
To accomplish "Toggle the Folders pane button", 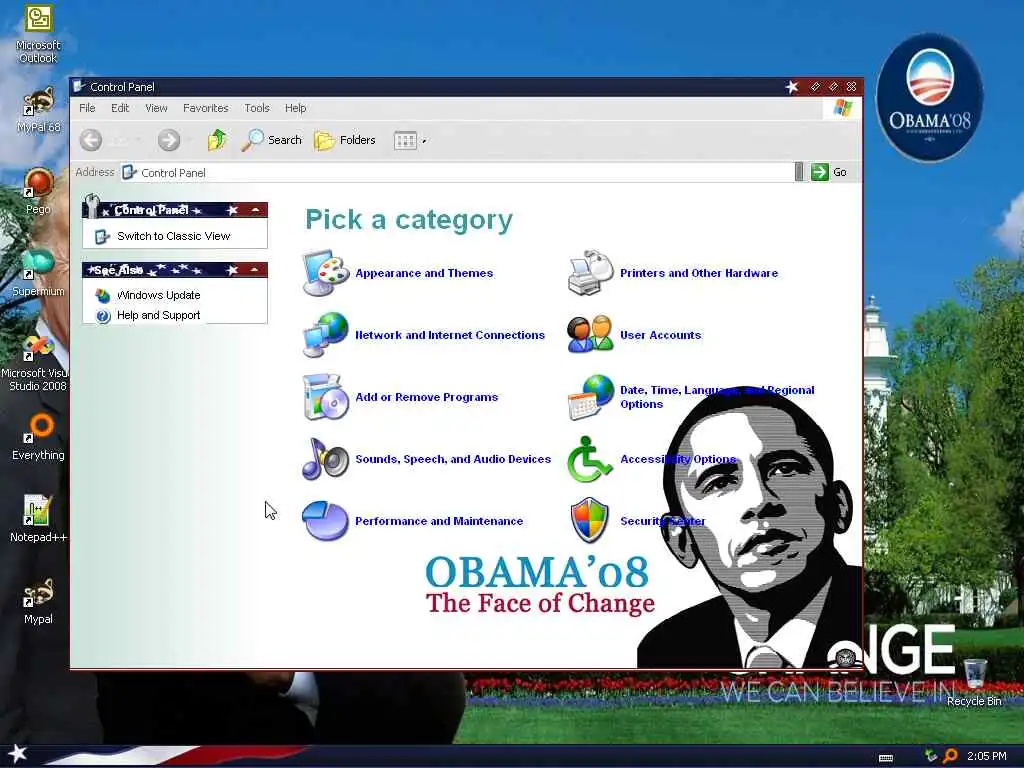I will [345, 140].
